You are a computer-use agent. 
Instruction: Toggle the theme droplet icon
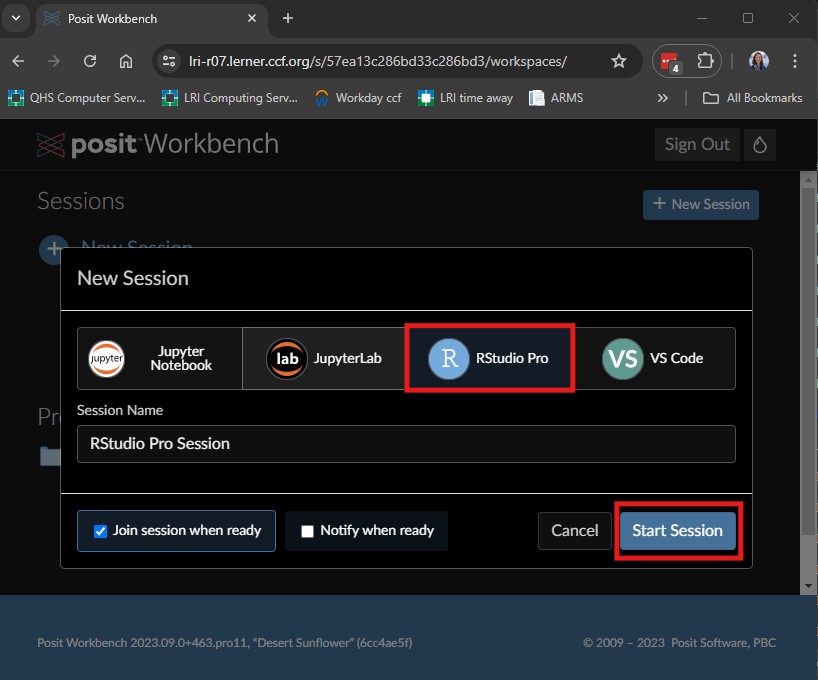(760, 145)
